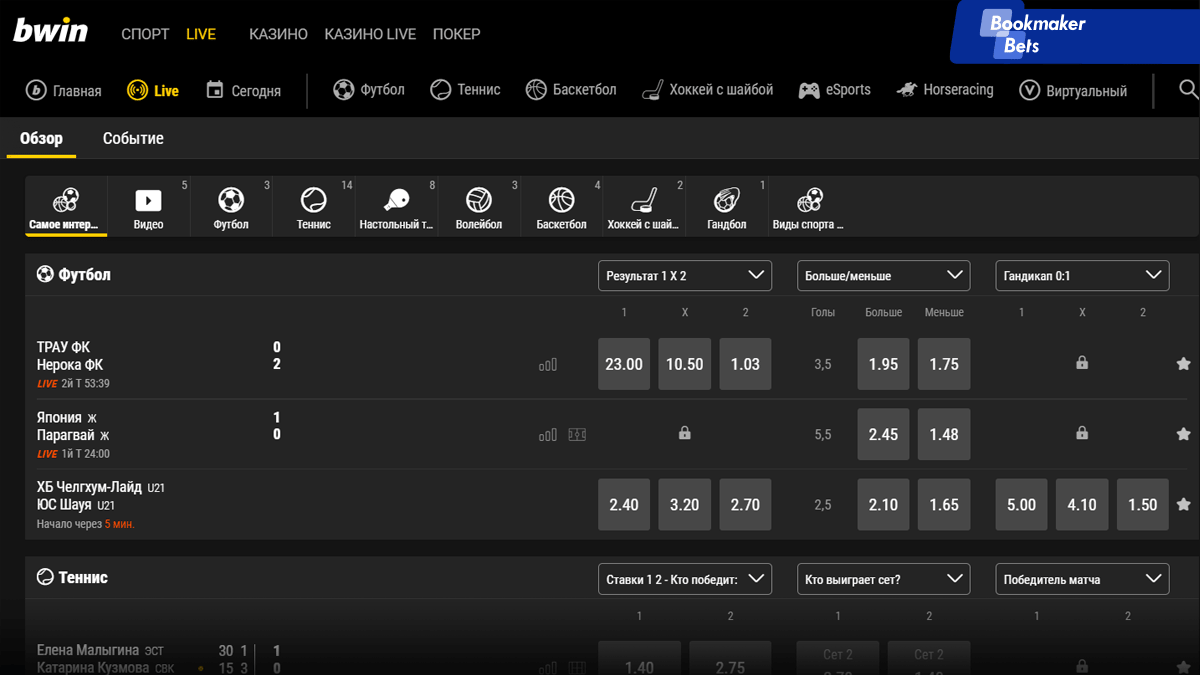The height and width of the screenshot is (675, 1200).
Task: Switch to the Событие tab
Action: [133, 138]
